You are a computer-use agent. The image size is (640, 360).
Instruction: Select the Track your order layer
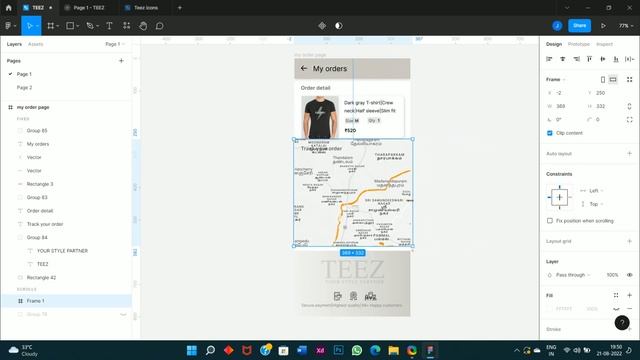tap(66, 224)
